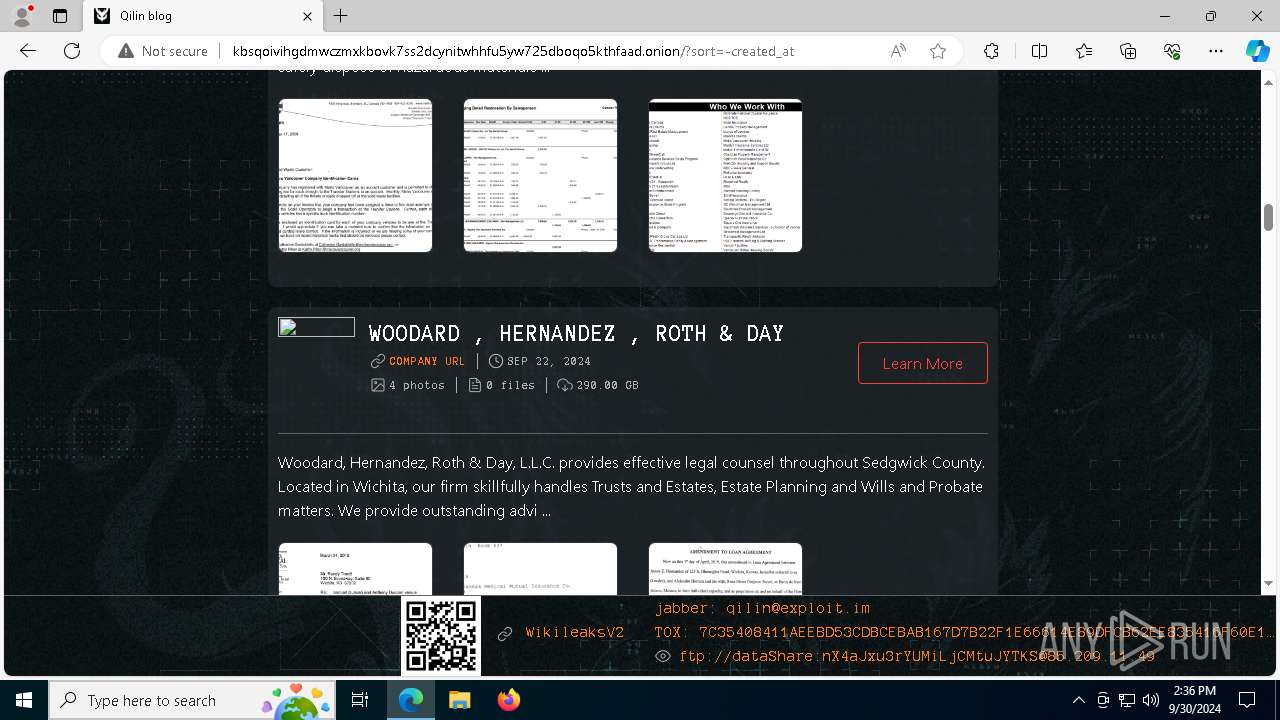This screenshot has height=720, width=1280.
Task: Open the WOODARD, HERNANDEZ, ROTH & DAY title
Action: tap(576, 334)
